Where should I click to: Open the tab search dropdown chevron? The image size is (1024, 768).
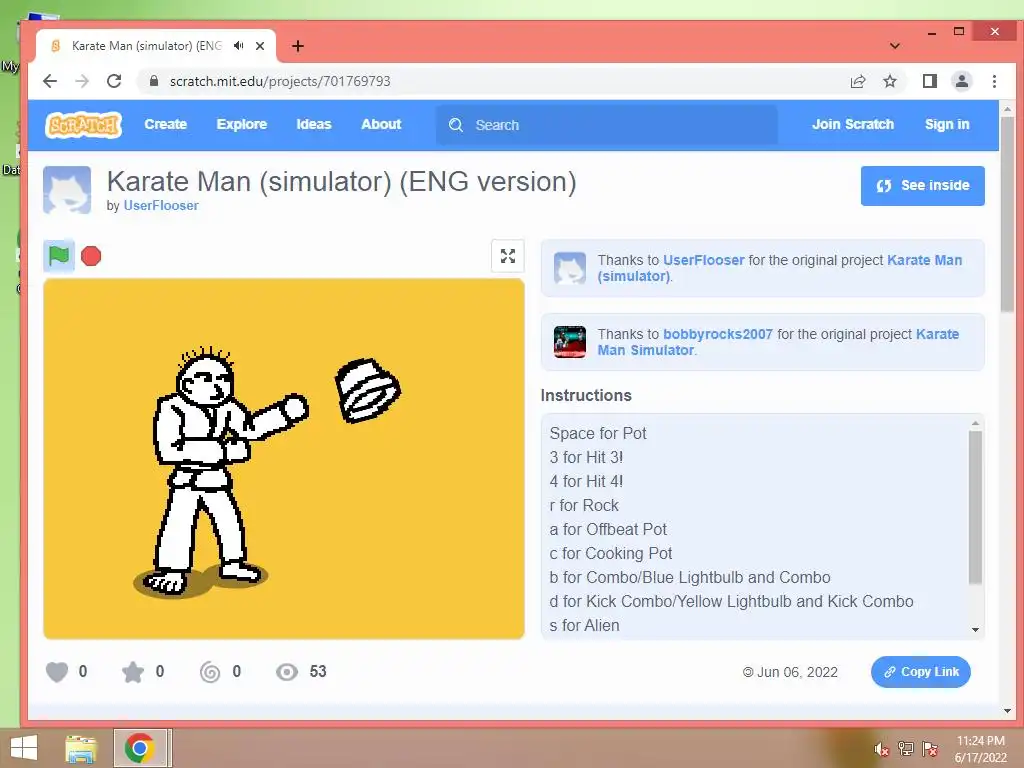point(895,46)
